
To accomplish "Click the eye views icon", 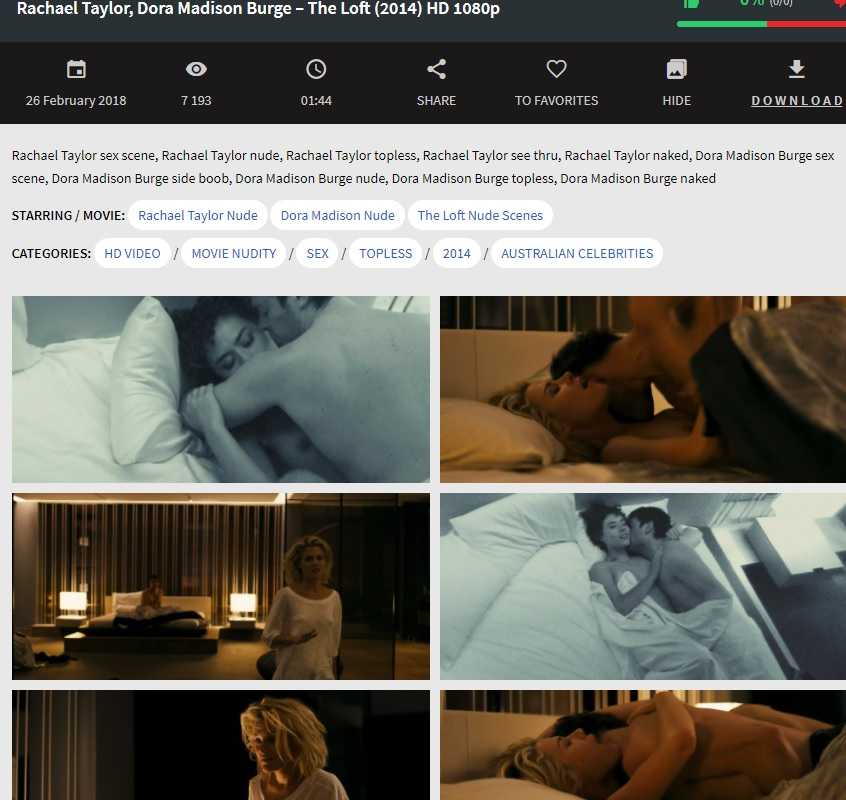I will pyautogui.click(x=196, y=69).
